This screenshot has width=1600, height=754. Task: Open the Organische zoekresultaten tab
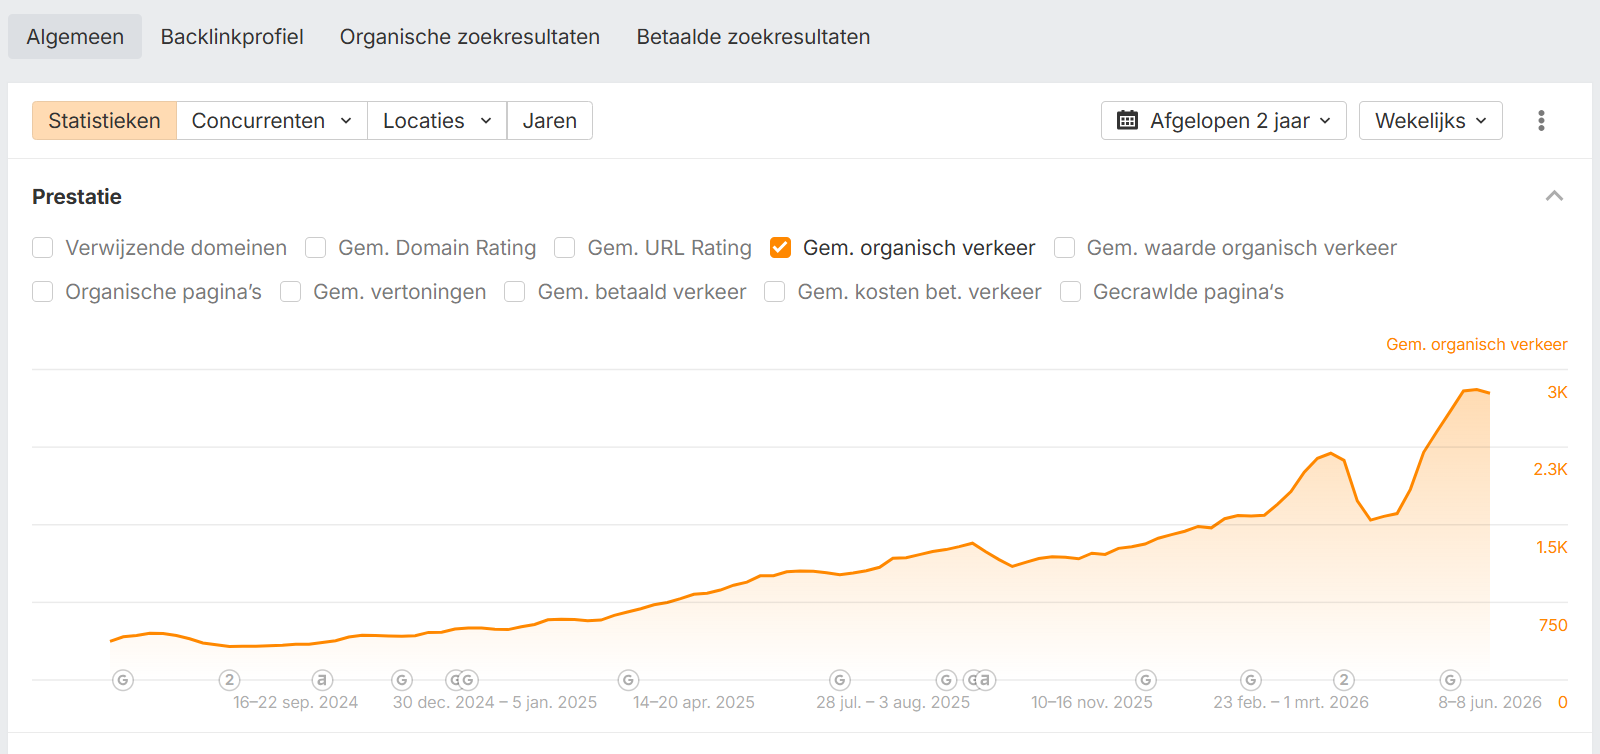click(x=470, y=37)
